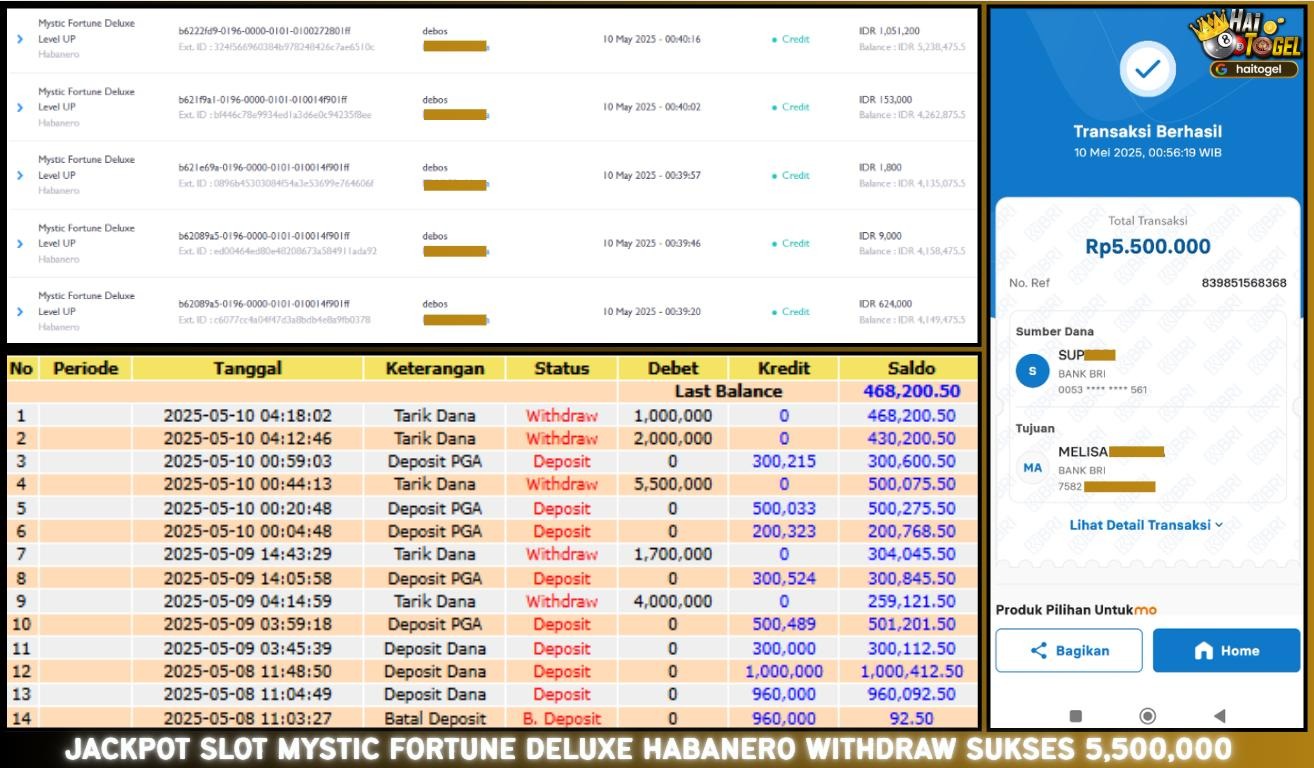Click the Debet column header

[x=673, y=368]
